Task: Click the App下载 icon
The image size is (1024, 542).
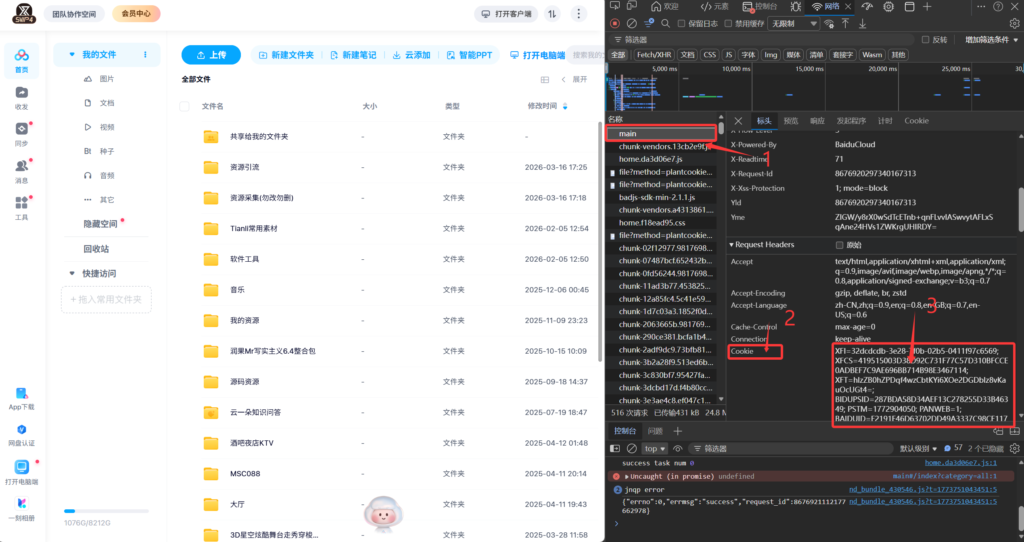Action: pyautogui.click(x=22, y=393)
